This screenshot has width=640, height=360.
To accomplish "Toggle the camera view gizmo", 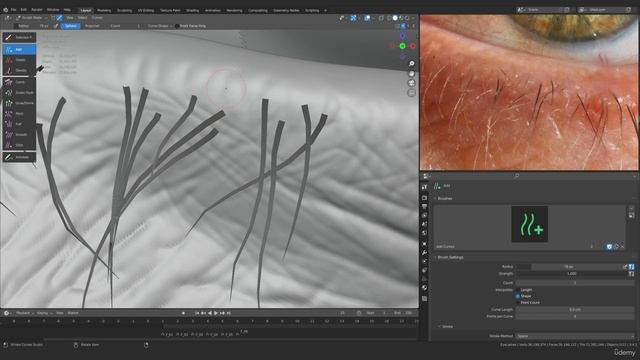I will pos(411,83).
